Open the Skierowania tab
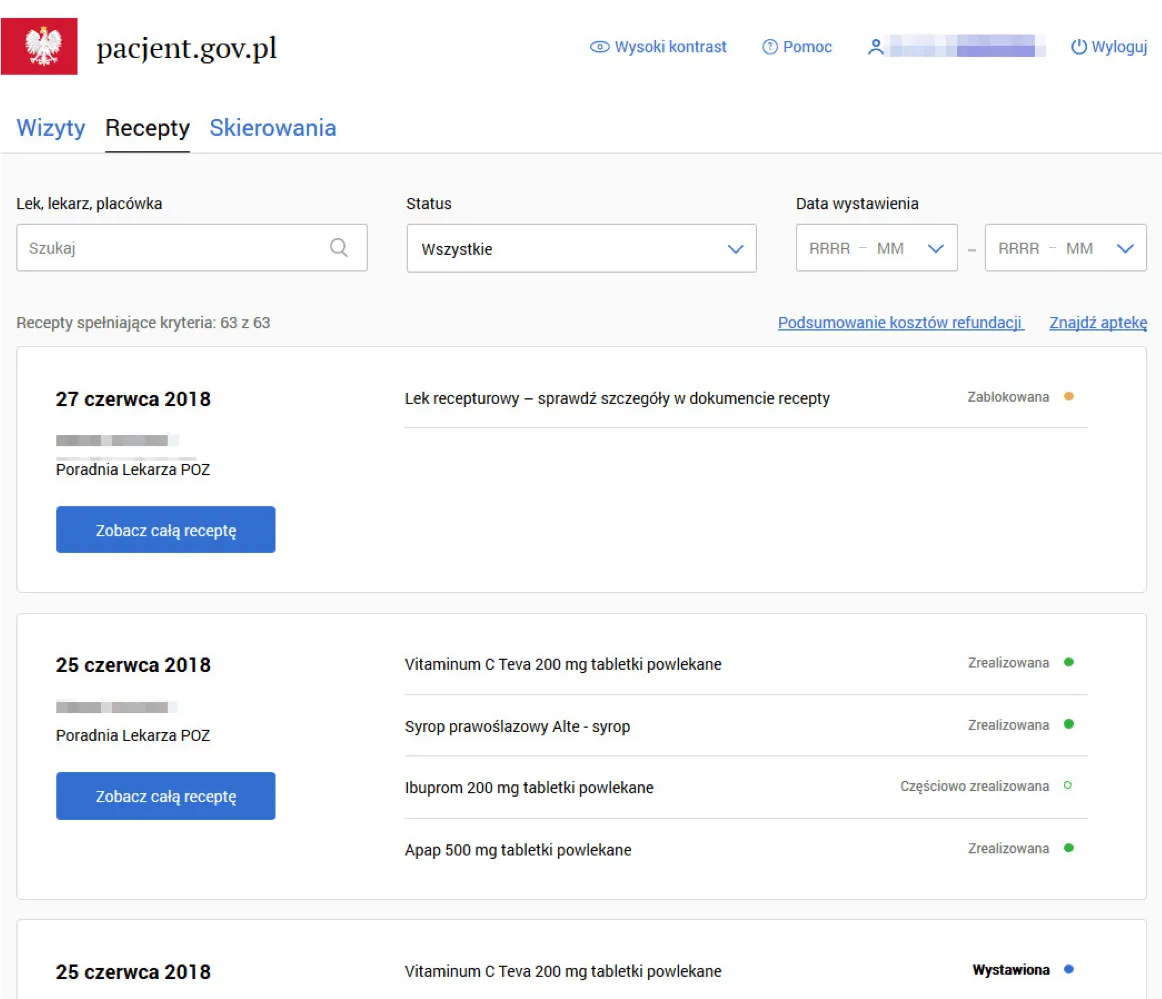 (x=272, y=128)
